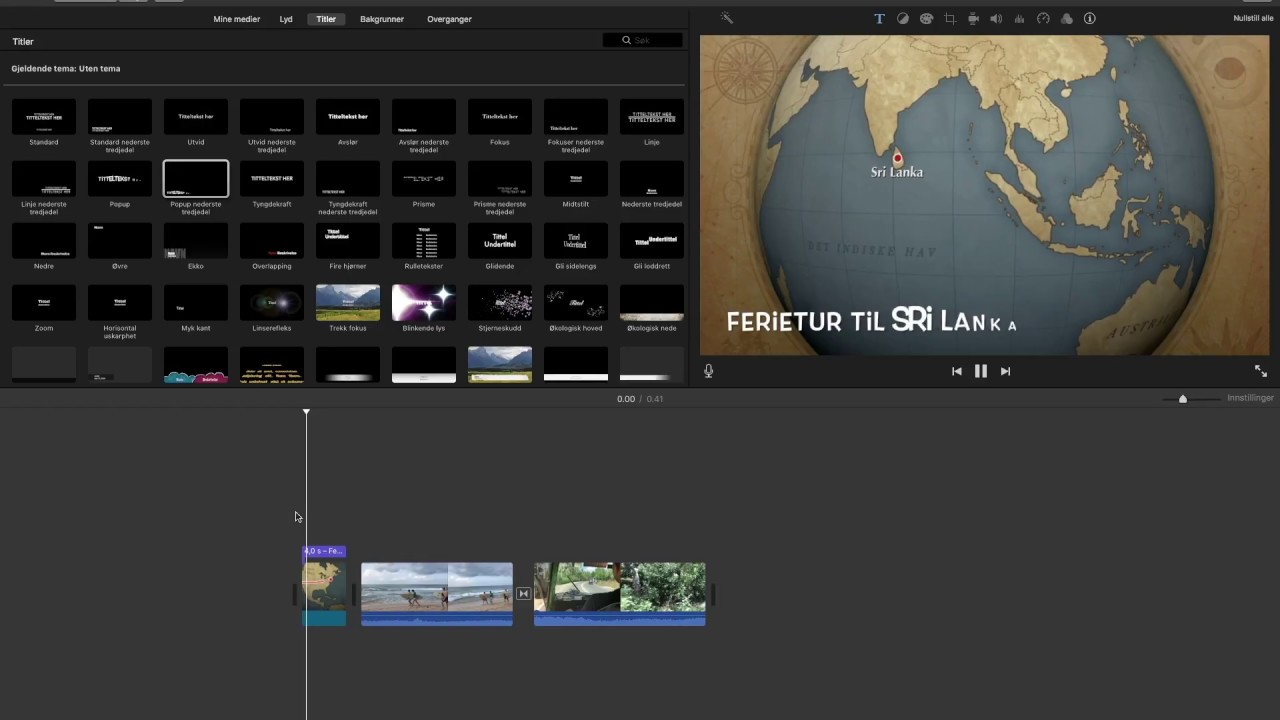Click the timeline playhead marker
Image resolution: width=1280 pixels, height=720 pixels.
[x=306, y=411]
